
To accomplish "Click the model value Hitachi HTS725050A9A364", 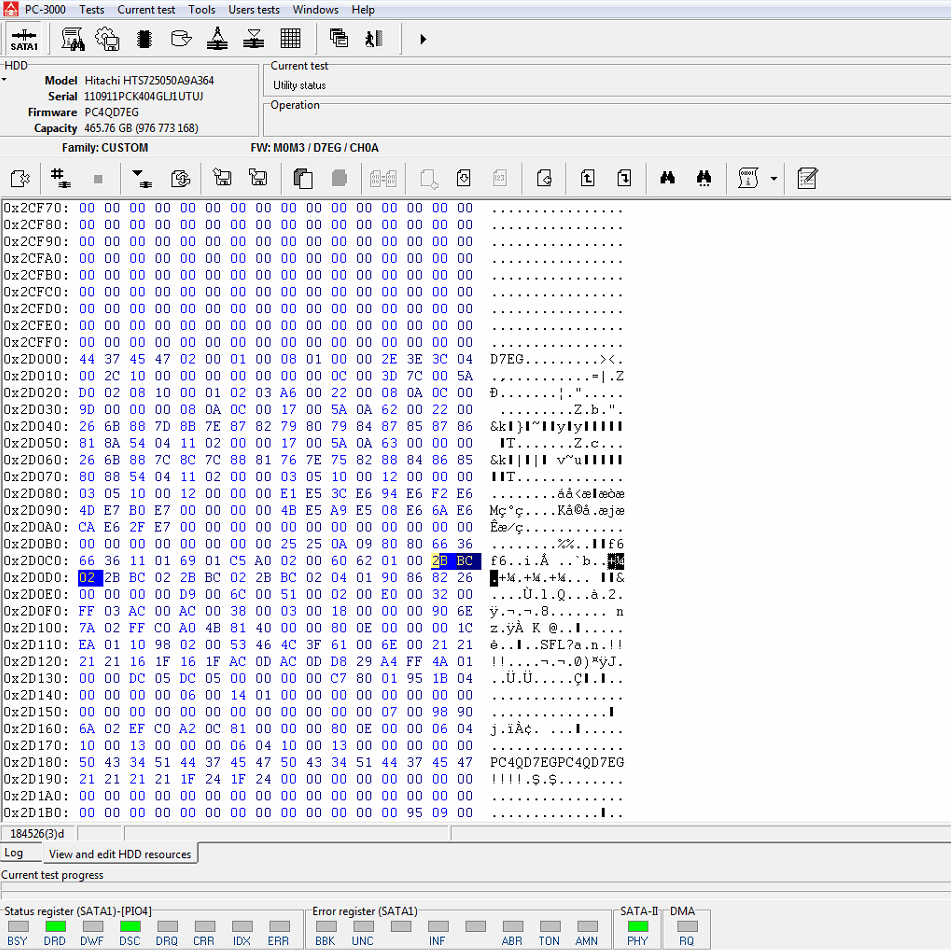I will (149, 80).
